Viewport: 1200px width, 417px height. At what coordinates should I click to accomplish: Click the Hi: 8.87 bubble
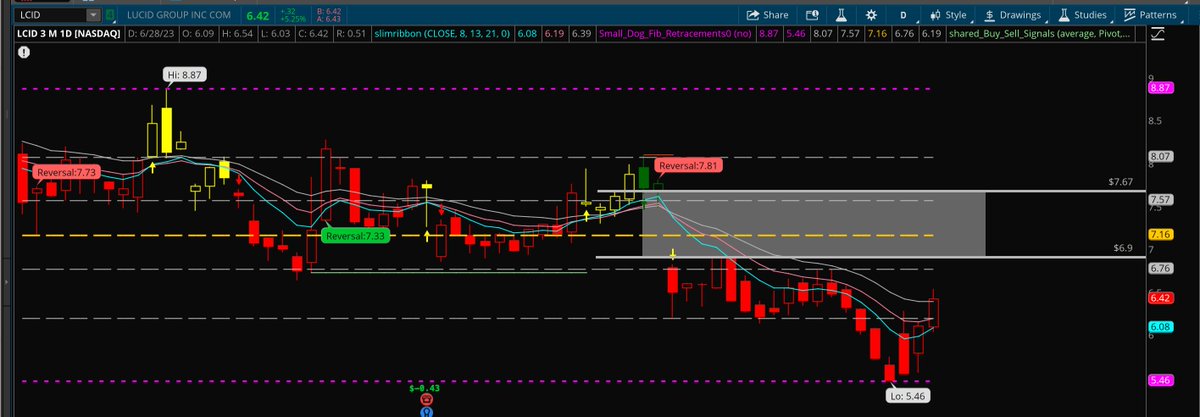[x=187, y=74]
